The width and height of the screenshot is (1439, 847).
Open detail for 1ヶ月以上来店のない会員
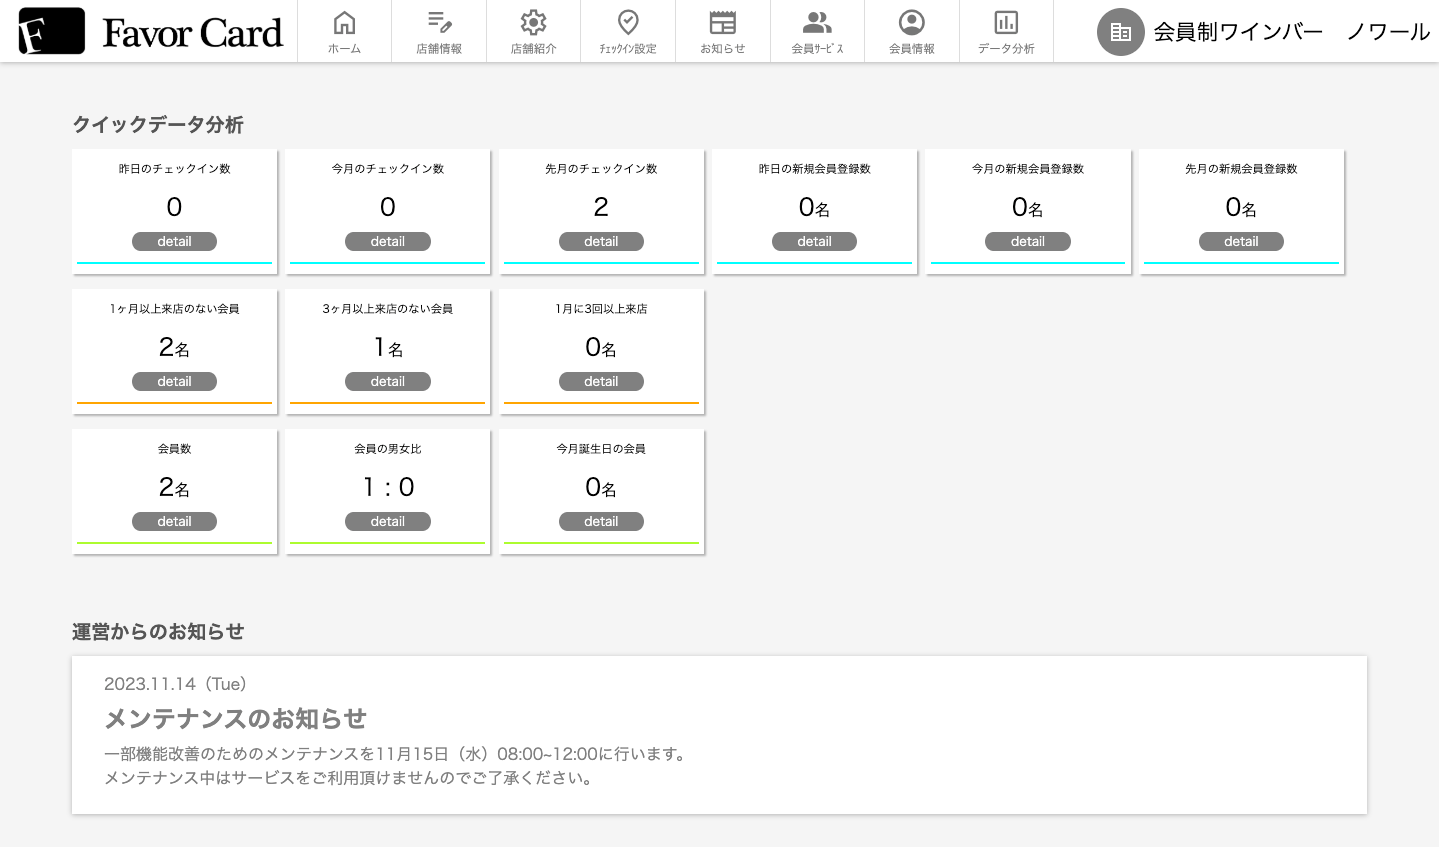click(174, 381)
